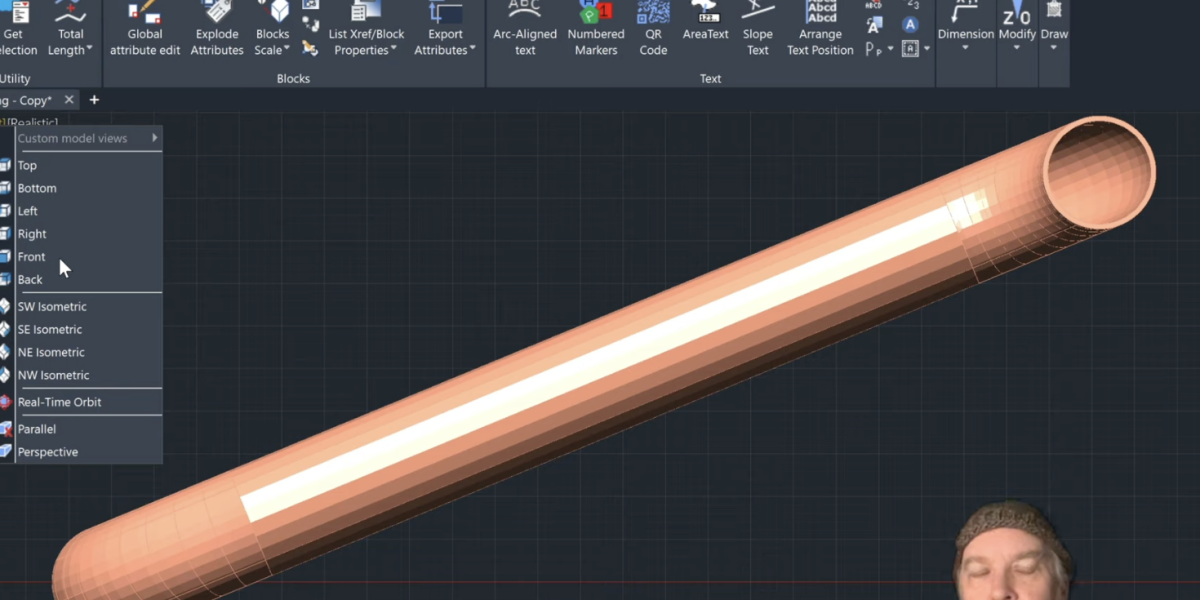Close the Copy* drawing tab

(69, 100)
